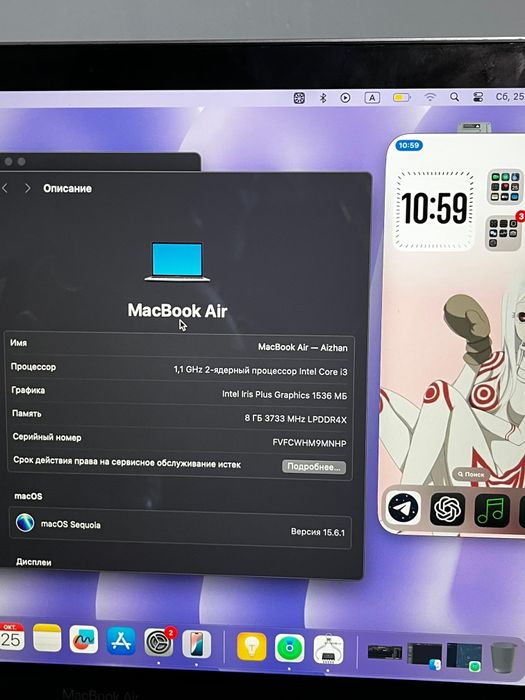The width and height of the screenshot is (525, 700).
Task: Switch keyboard input source in menu bar
Action: point(372,98)
